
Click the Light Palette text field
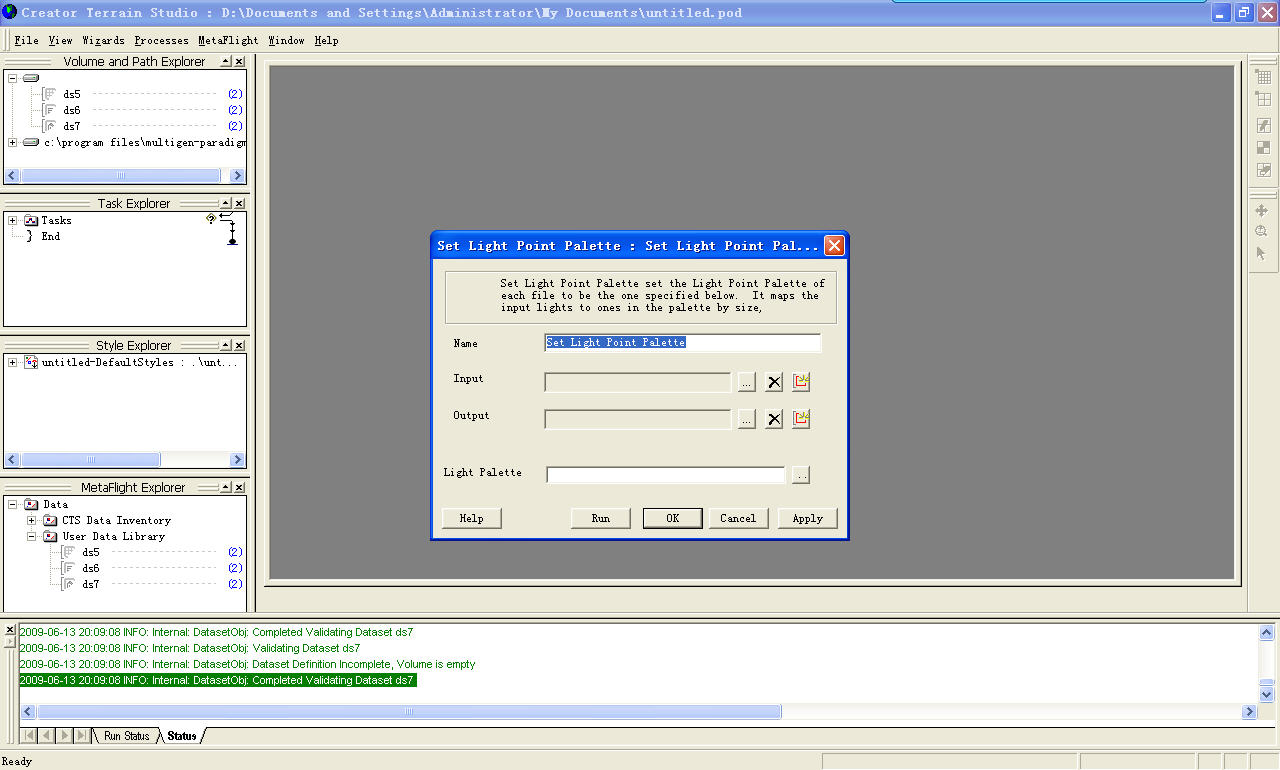point(666,475)
